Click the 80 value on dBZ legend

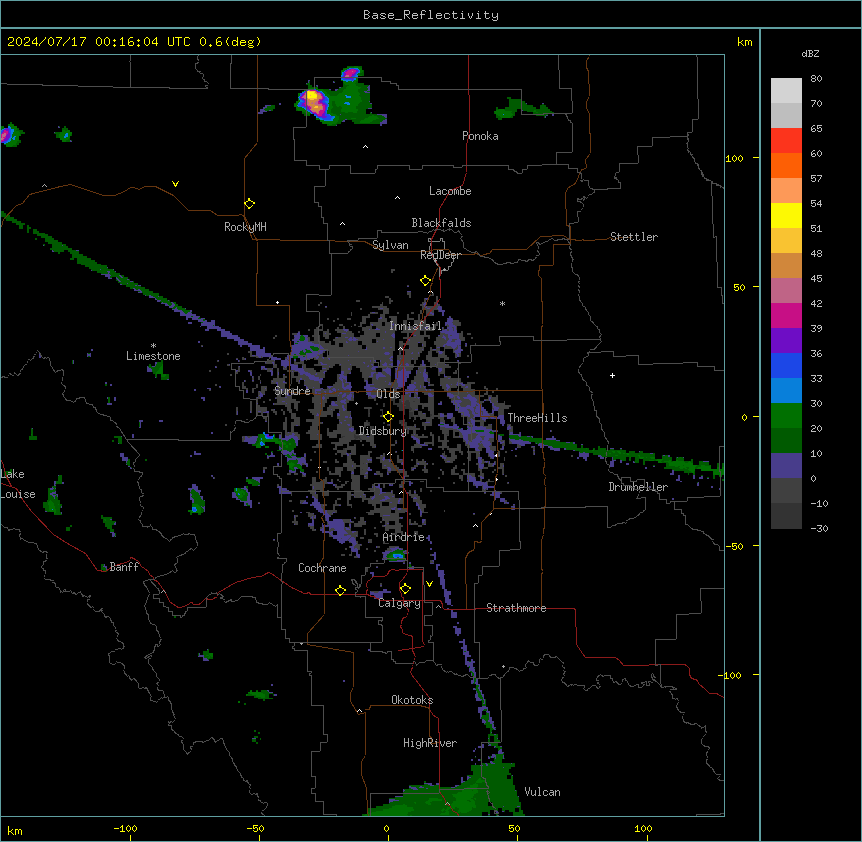click(816, 79)
